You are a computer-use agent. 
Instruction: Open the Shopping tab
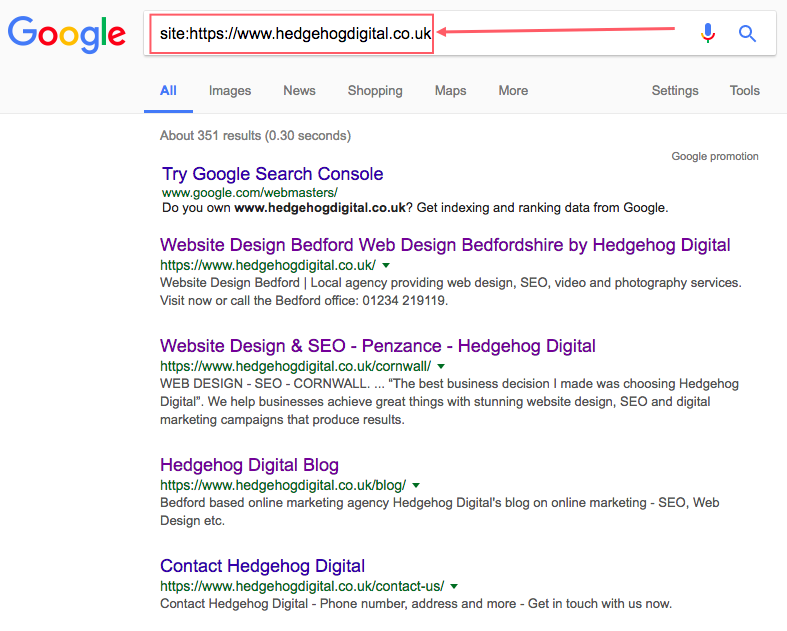pyautogui.click(x=375, y=91)
